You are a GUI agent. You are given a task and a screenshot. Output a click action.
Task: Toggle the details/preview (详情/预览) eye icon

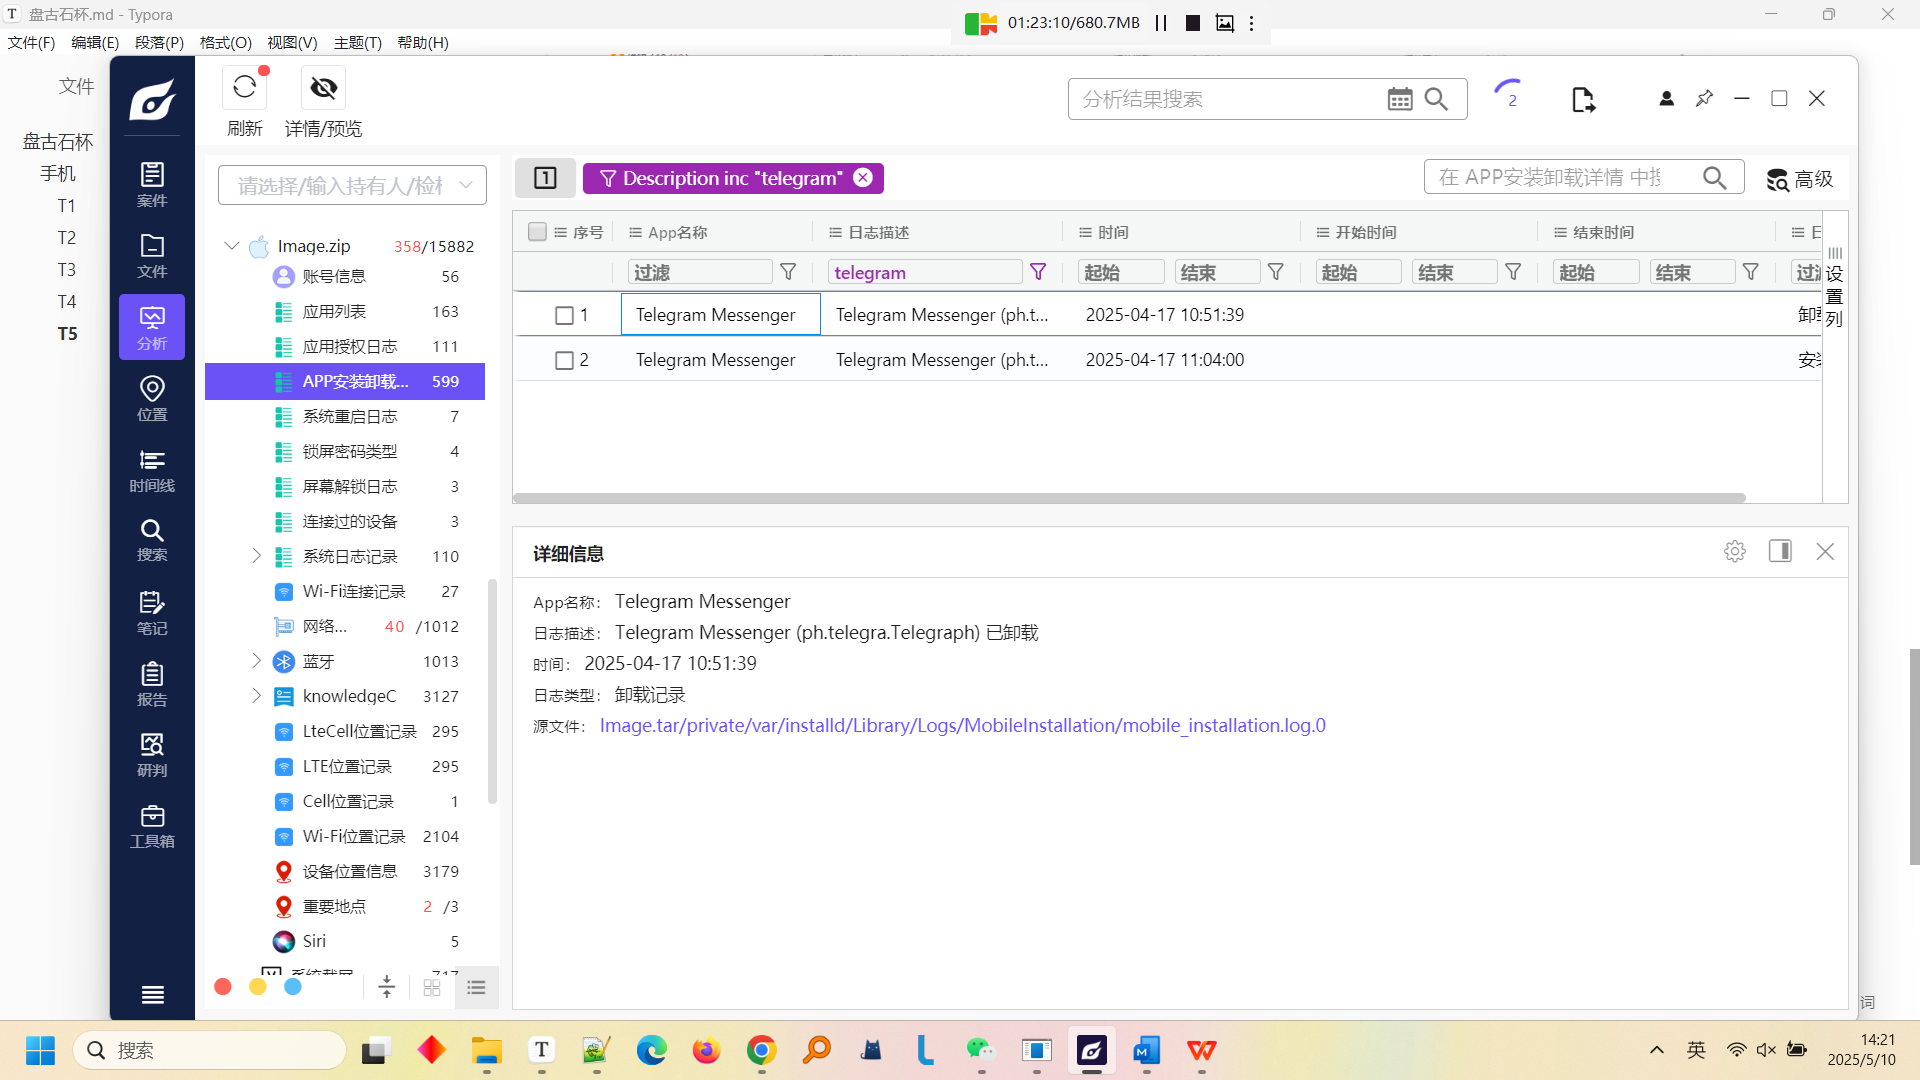click(x=323, y=89)
